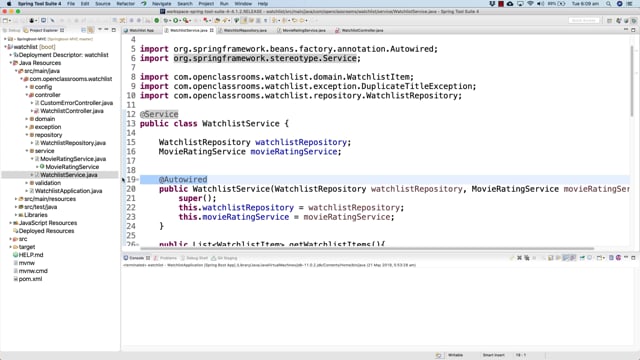The width and height of the screenshot is (640, 360).
Task: Switch to WatchlistRepository.java editor tab
Action: 244,30
